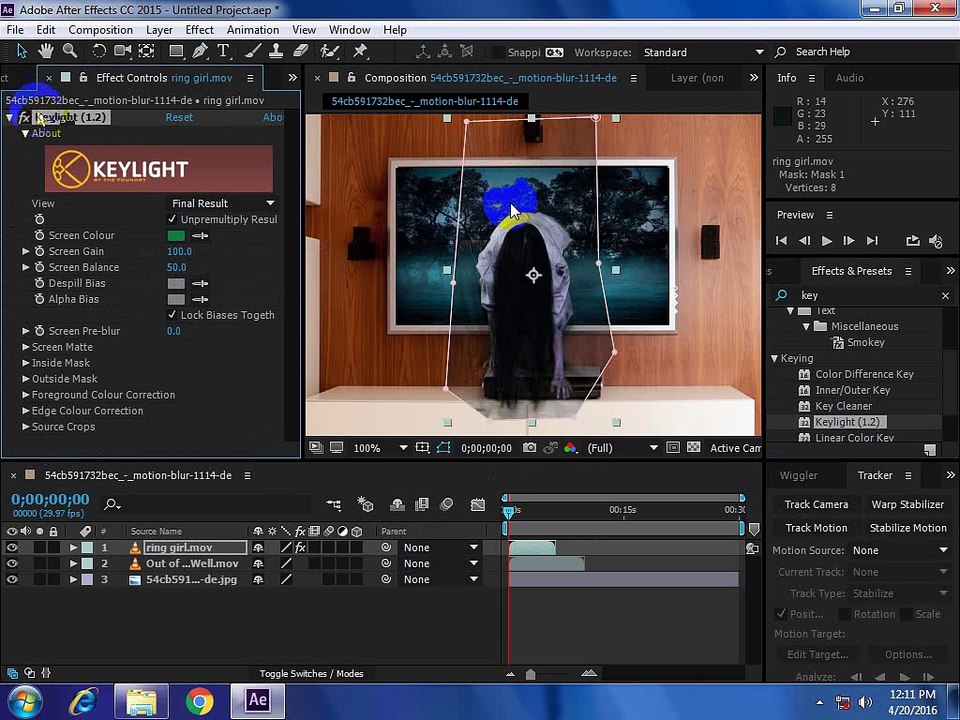Click Toggle Switches / Modes button
Viewport: 960px width, 720px height.
click(311, 673)
